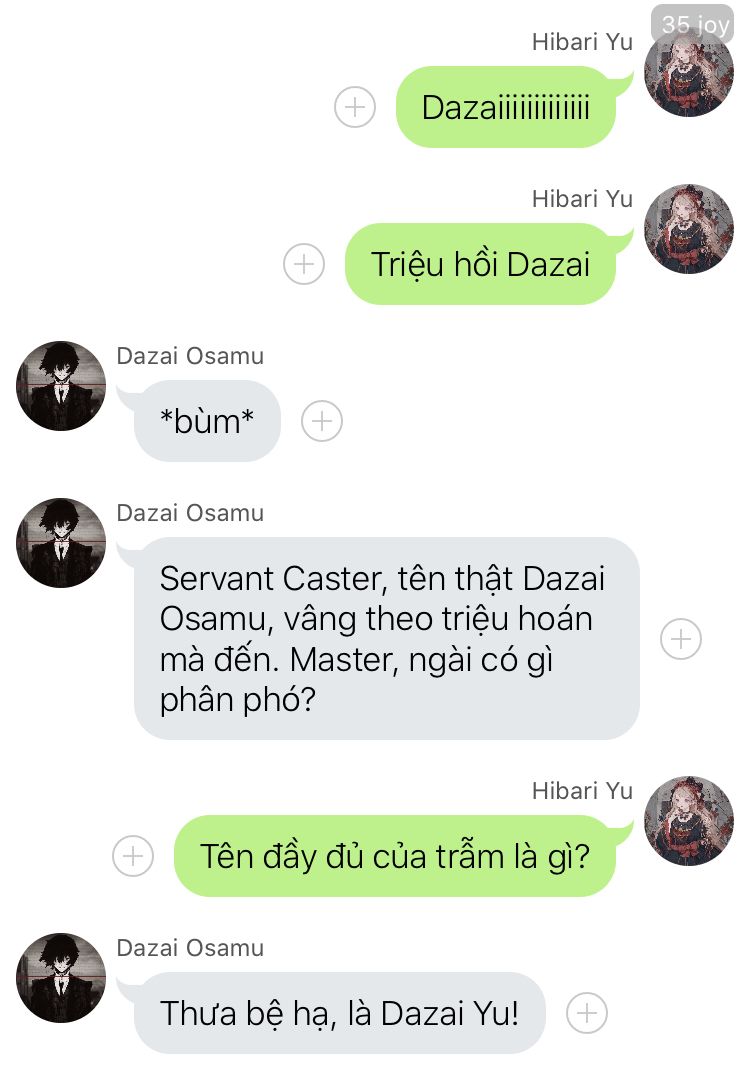Open Dazai Osamu's avatar beside the "*bùm*" message
The height and width of the screenshot is (1069, 750).
[61, 386]
